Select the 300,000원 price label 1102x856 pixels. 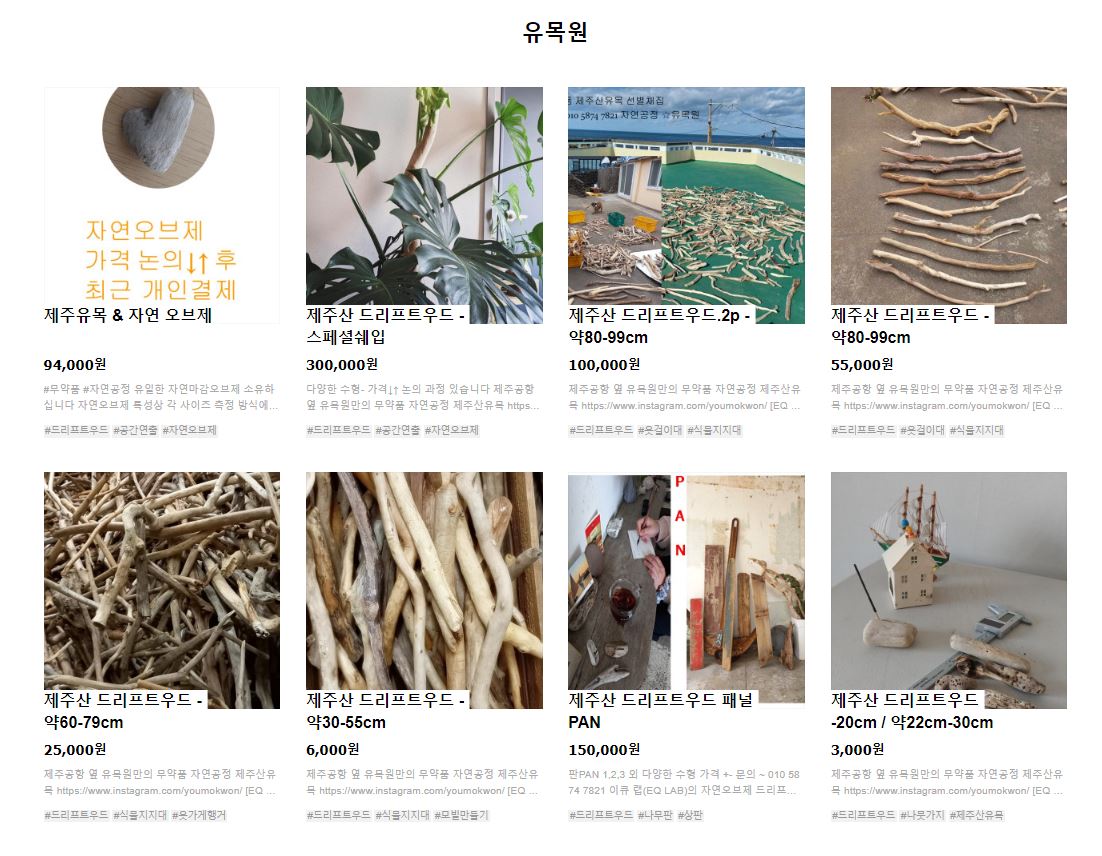click(x=342, y=365)
